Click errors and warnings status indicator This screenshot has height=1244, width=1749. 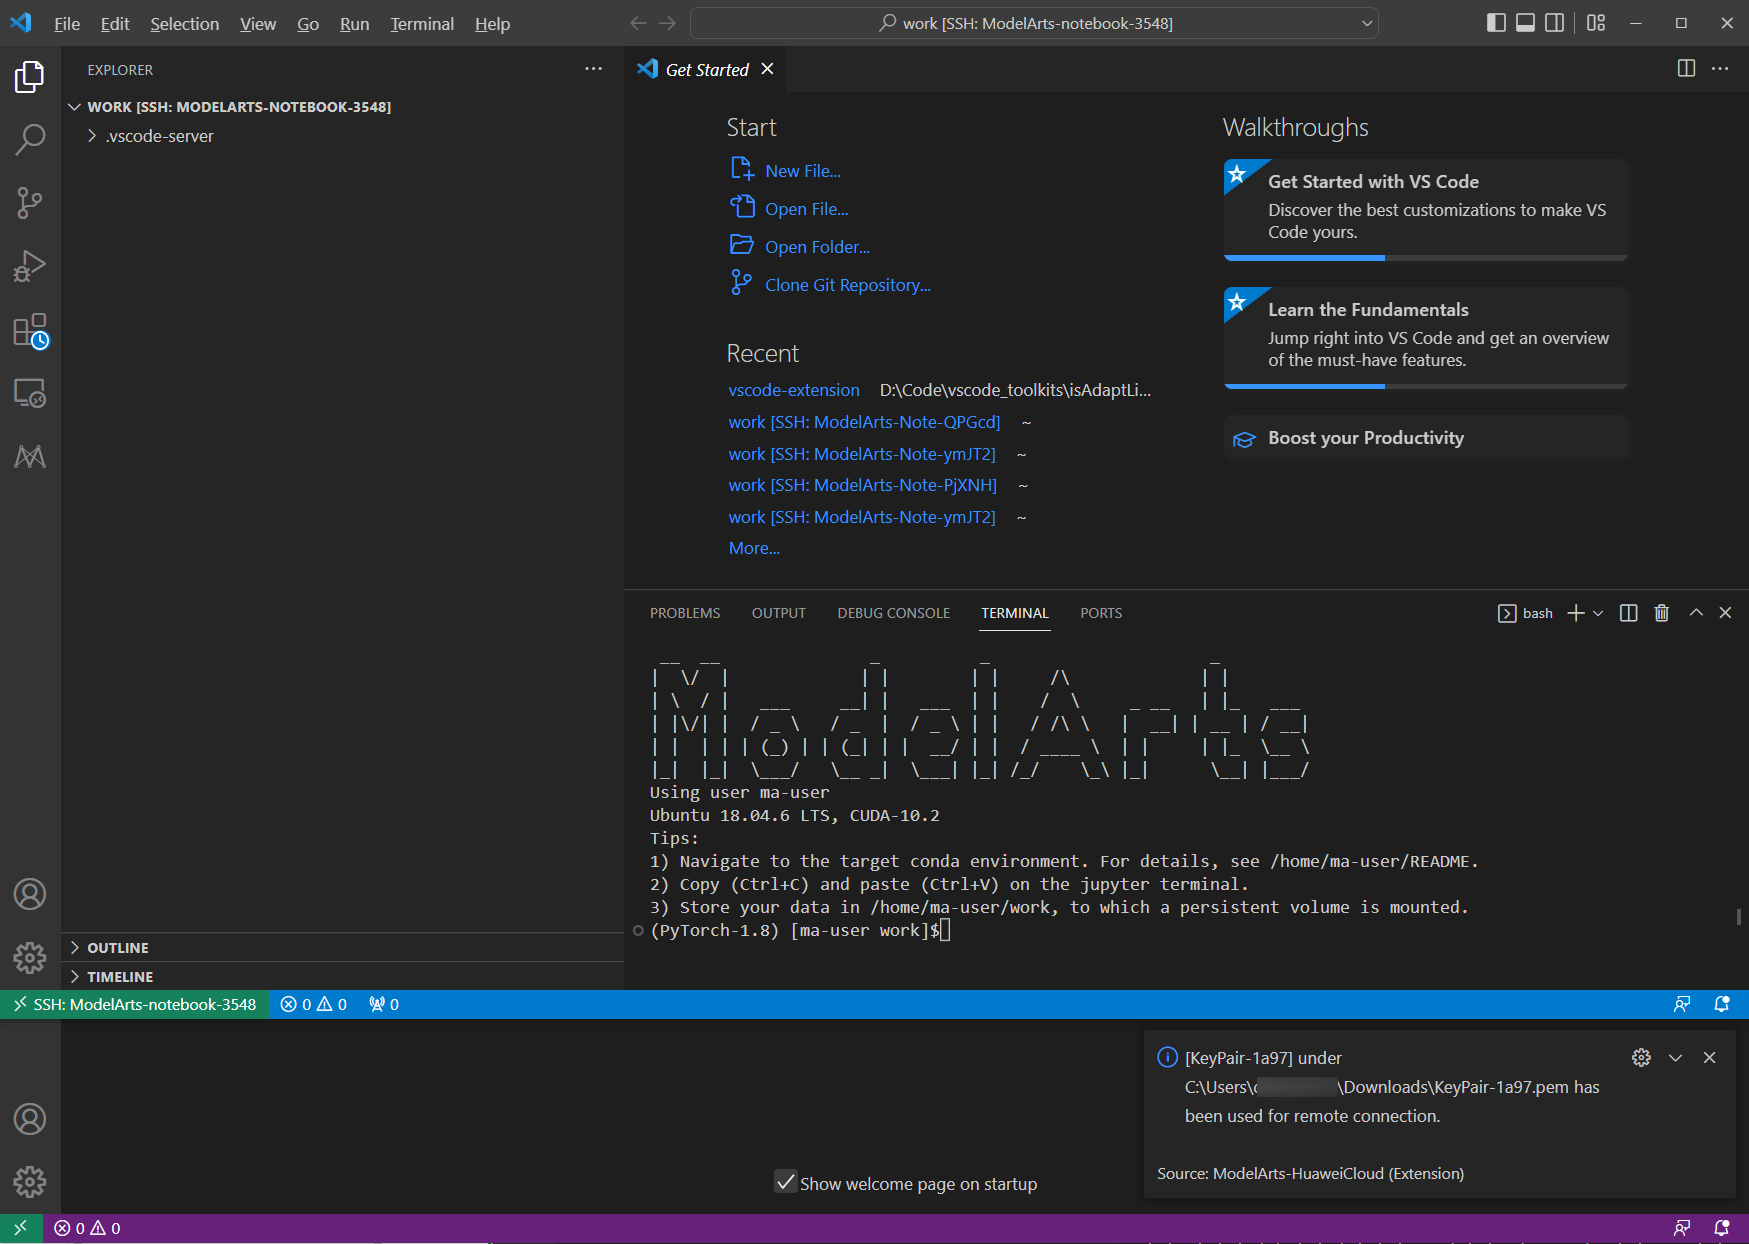(313, 1004)
